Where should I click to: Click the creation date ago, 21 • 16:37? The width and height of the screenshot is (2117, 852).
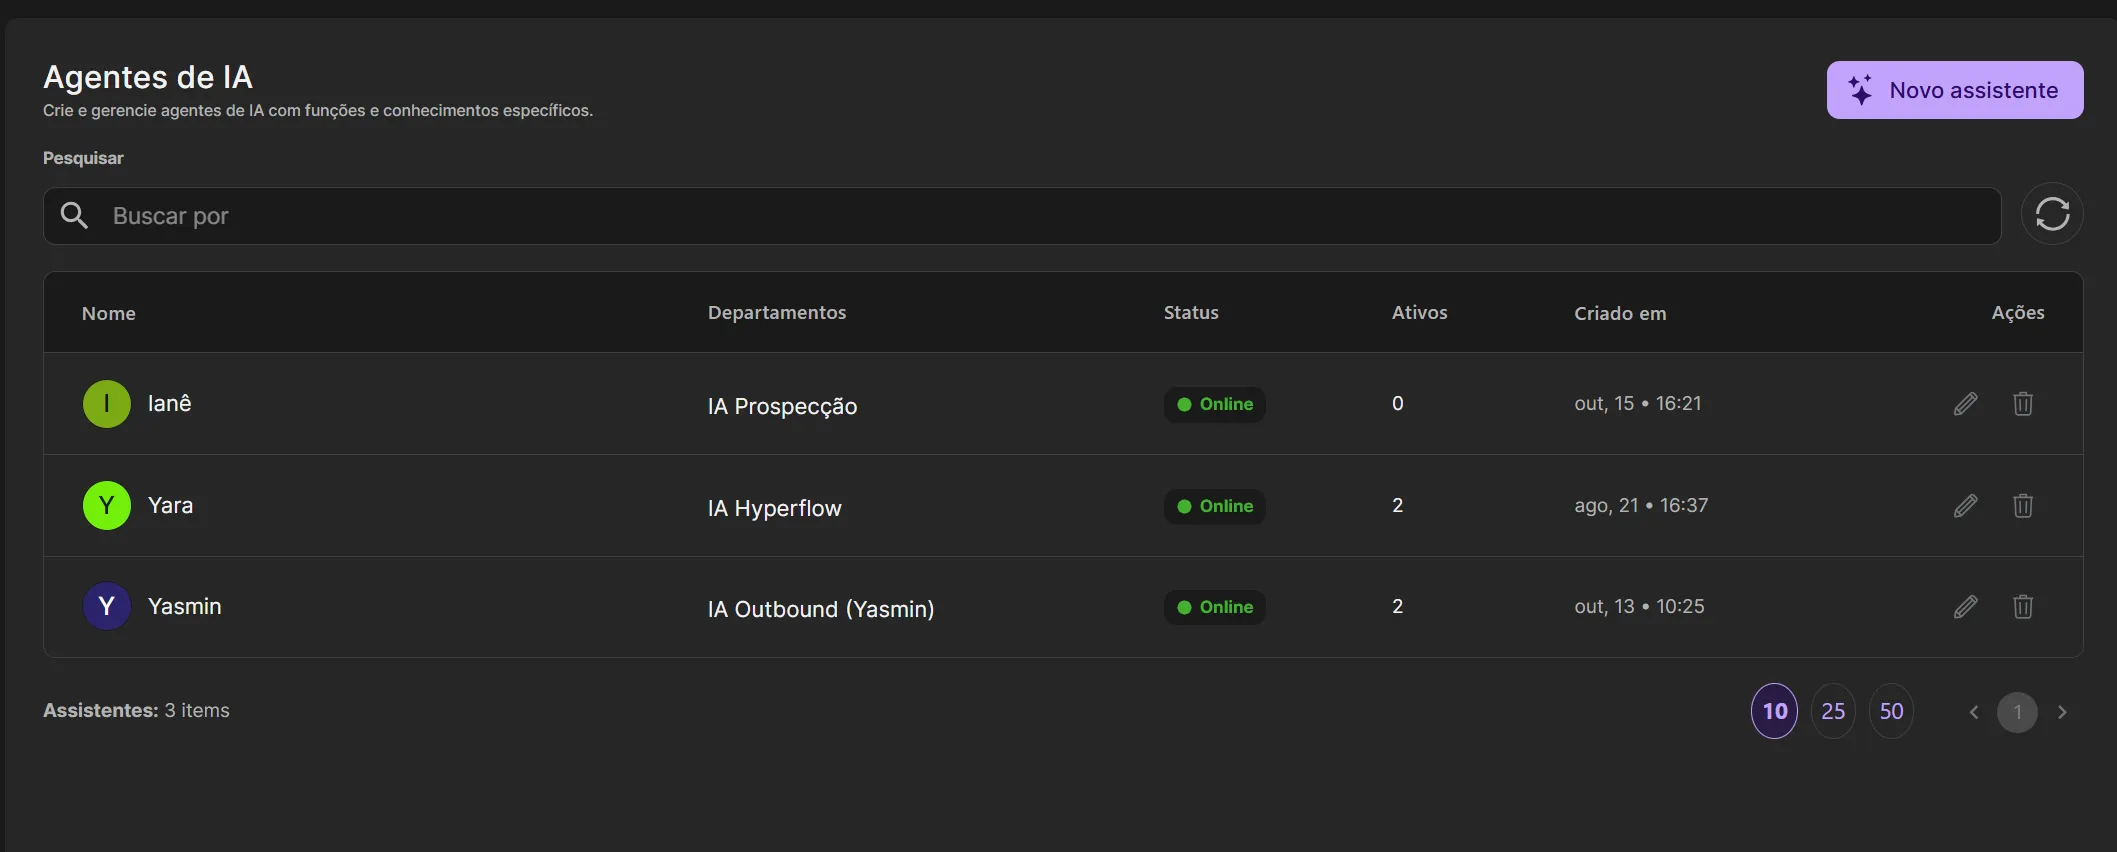click(1642, 505)
